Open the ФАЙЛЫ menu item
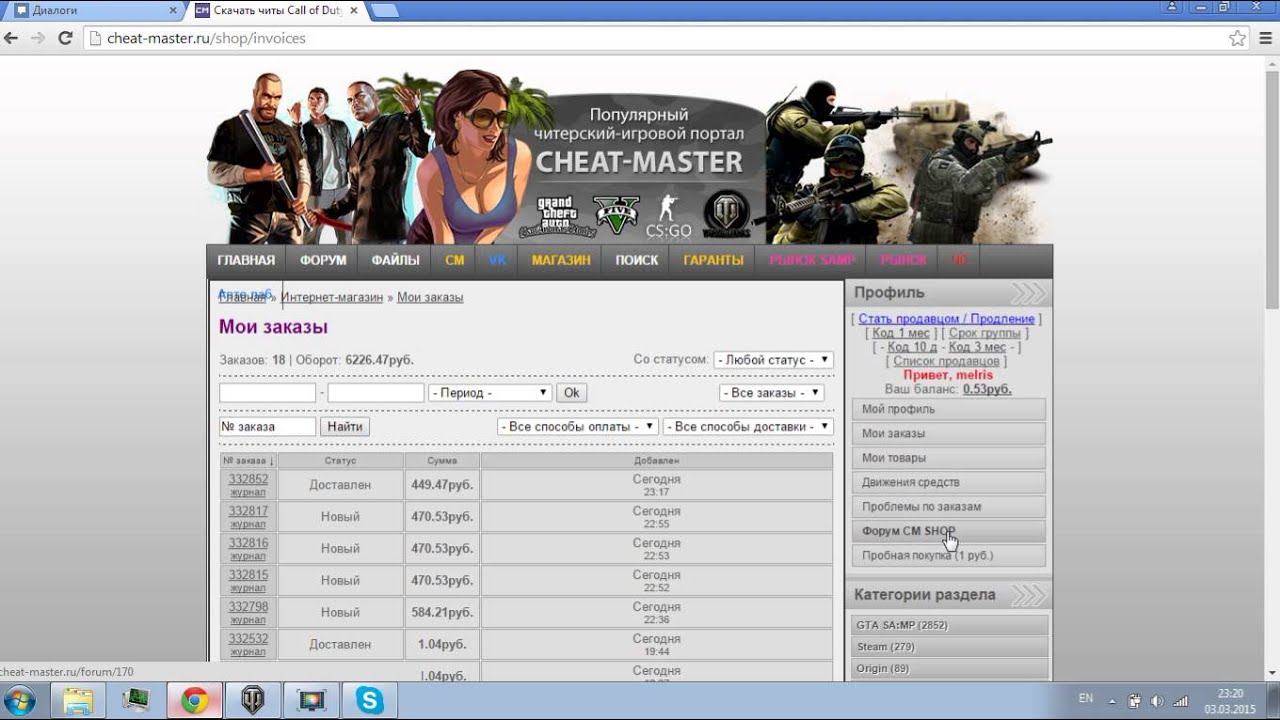This screenshot has width=1280, height=720. 395,260
